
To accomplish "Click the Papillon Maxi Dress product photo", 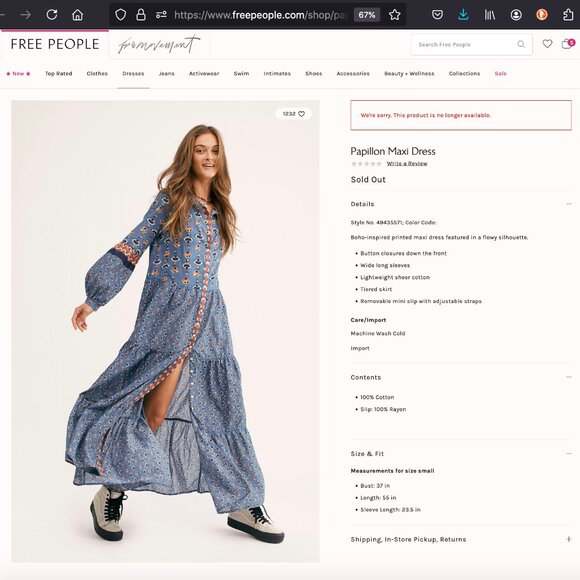I will click(x=165, y=331).
